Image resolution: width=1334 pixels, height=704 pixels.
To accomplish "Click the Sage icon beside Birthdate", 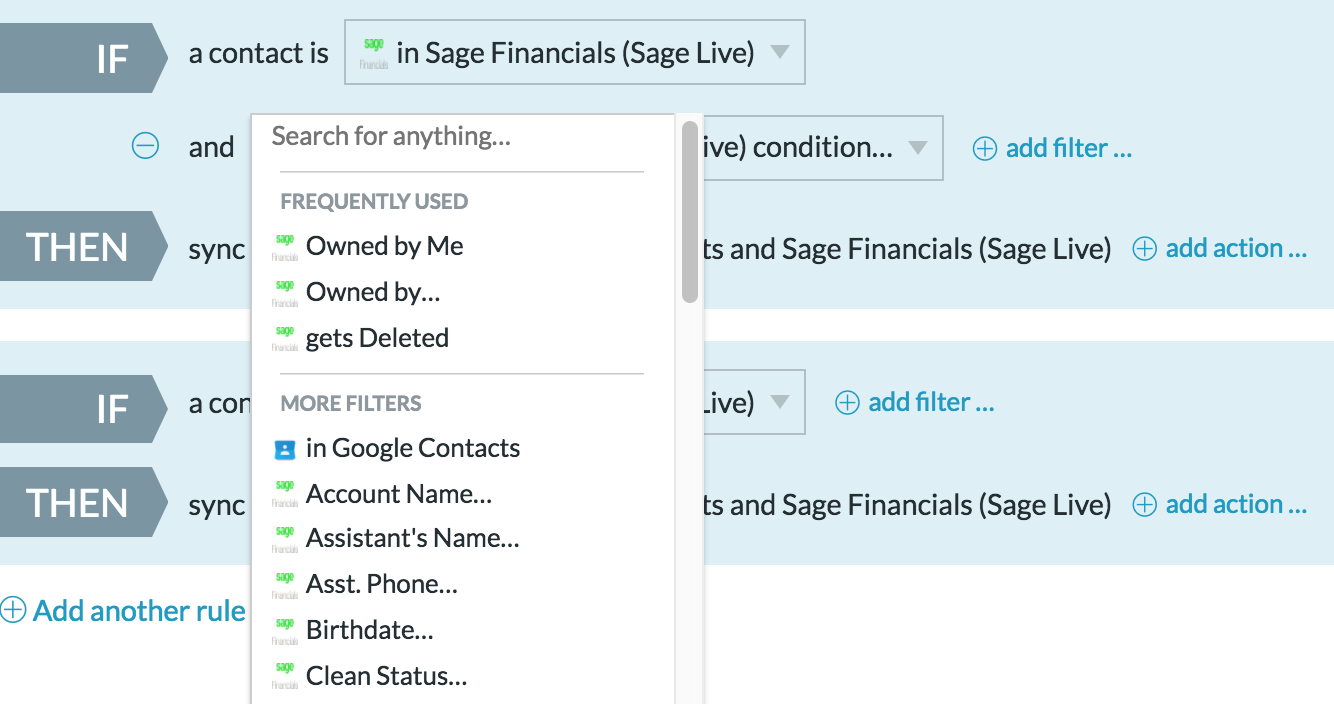I will click(285, 631).
